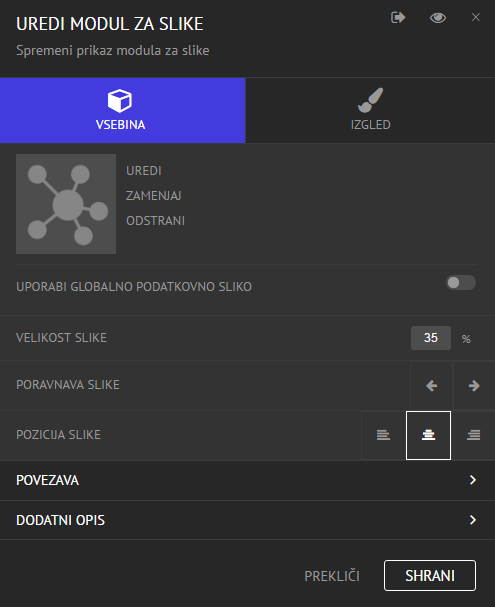
Task: Select right arrow image alignment
Action: [x=474, y=386]
